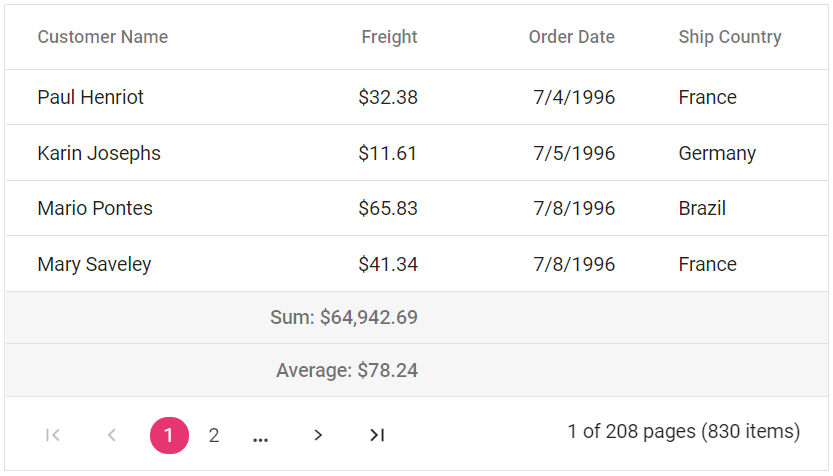Click the Average freight summary cell
Screen dimensions: 833x476
coord(346,370)
